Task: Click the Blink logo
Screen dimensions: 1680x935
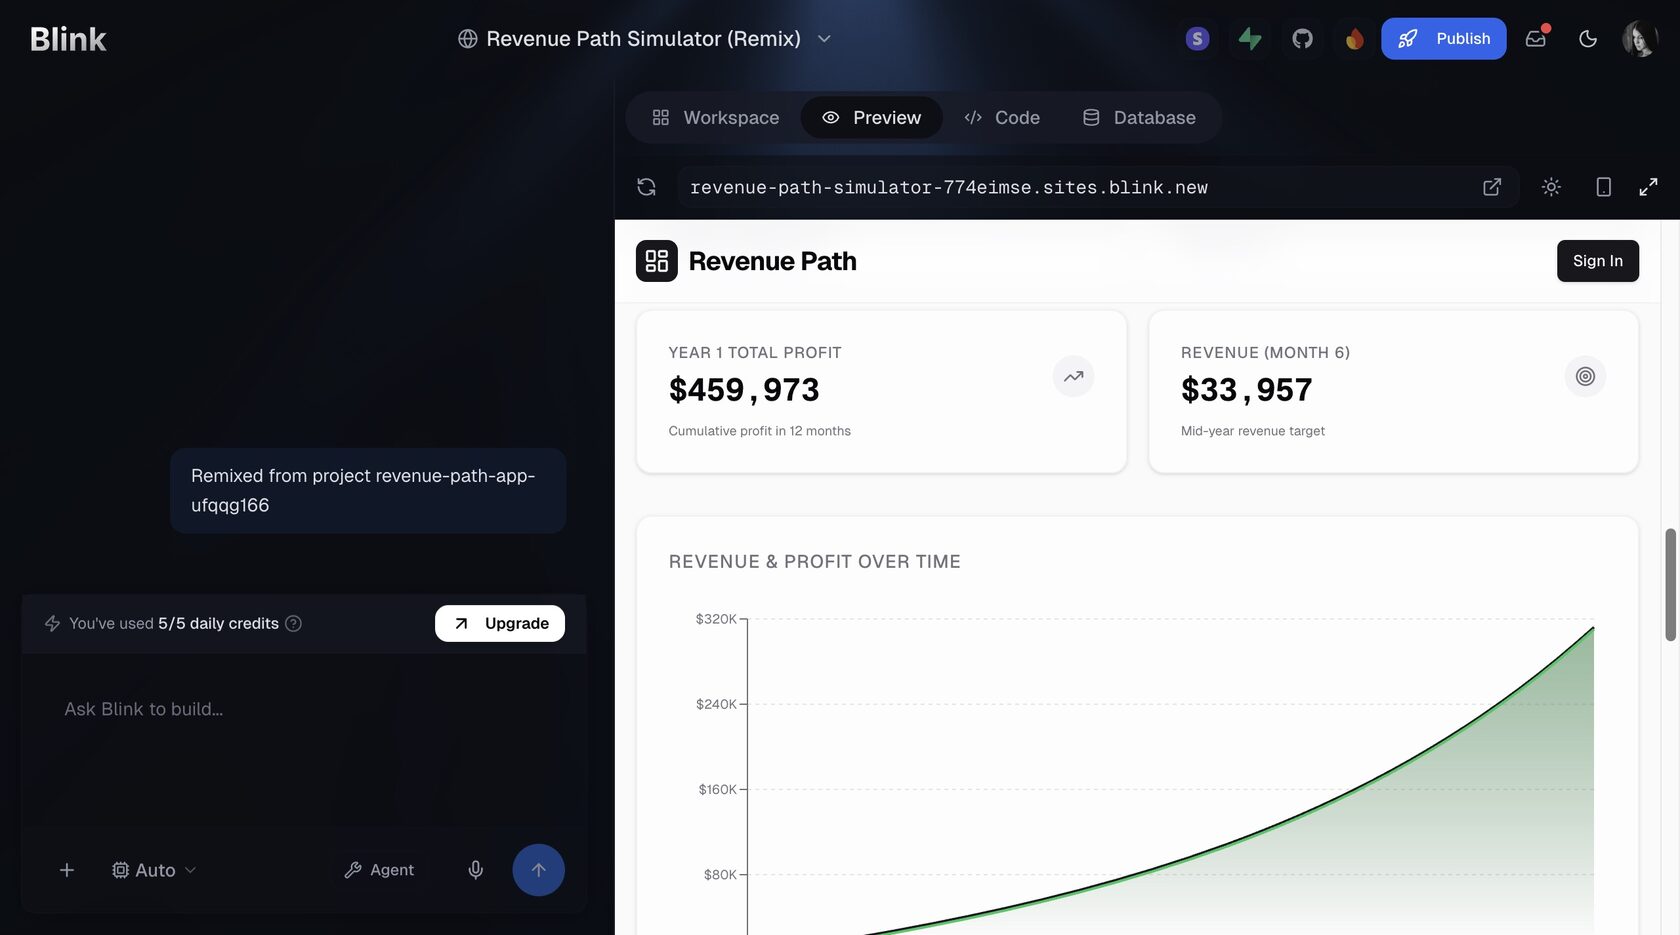Action: click(68, 39)
